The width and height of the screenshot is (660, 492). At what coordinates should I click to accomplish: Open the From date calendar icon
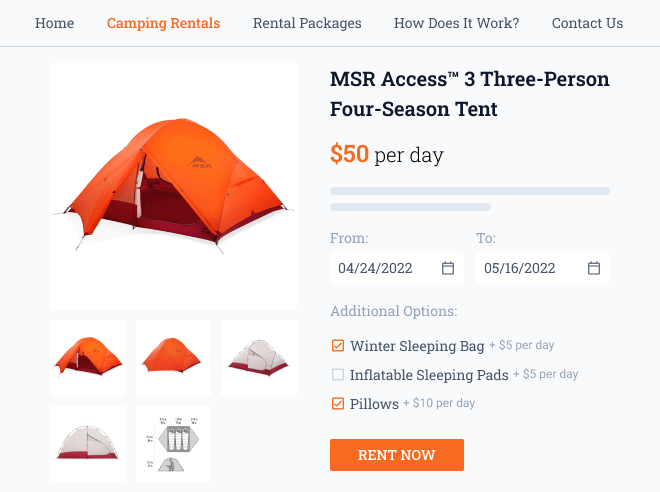point(448,268)
